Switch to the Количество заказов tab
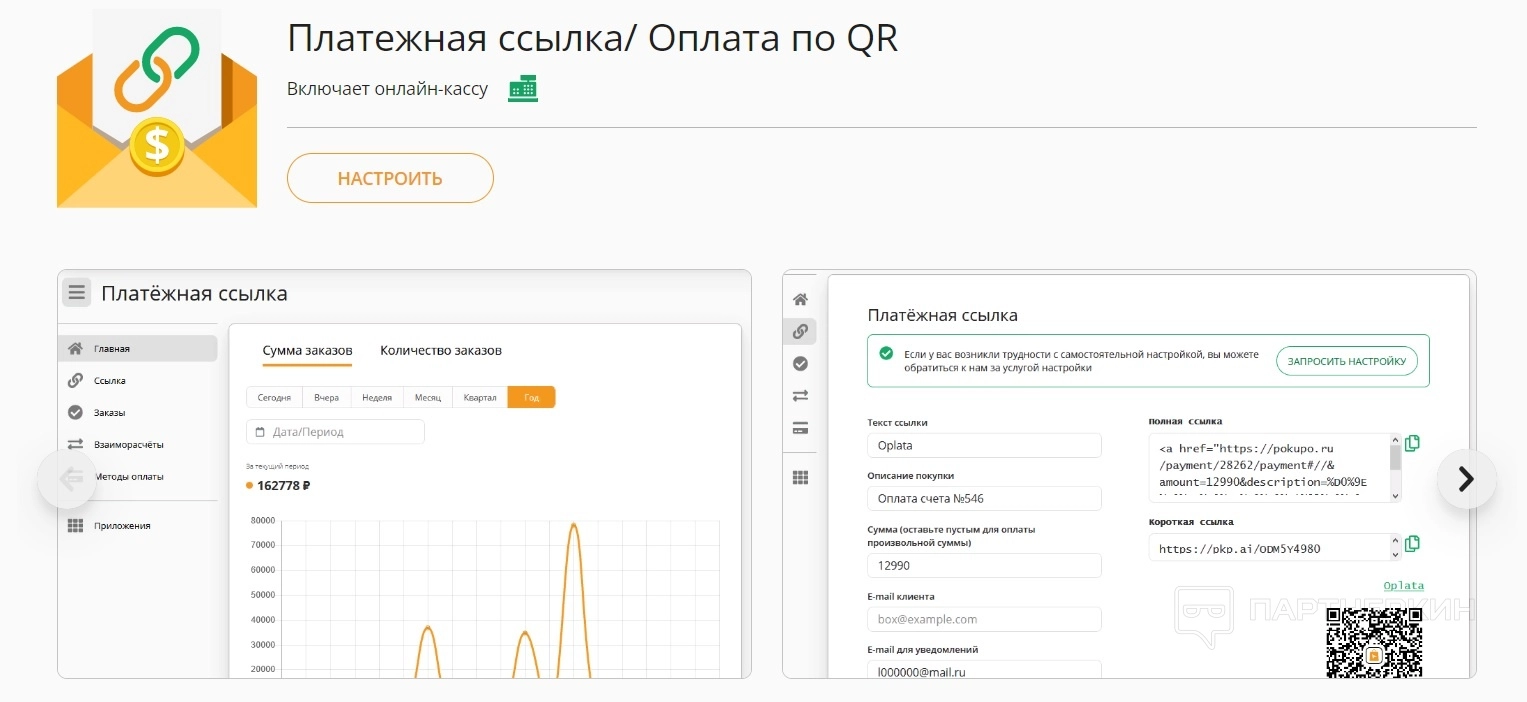The width and height of the screenshot is (1527, 702). point(441,351)
